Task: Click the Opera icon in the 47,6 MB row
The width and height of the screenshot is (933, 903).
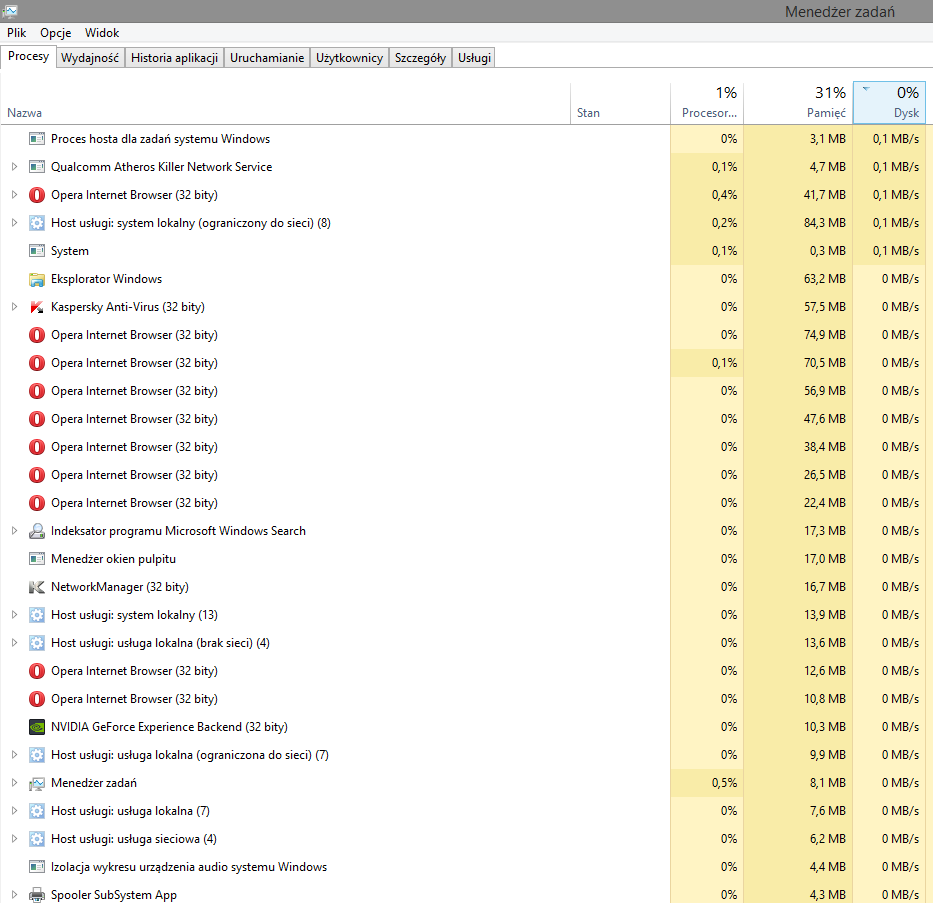Action: 37,419
